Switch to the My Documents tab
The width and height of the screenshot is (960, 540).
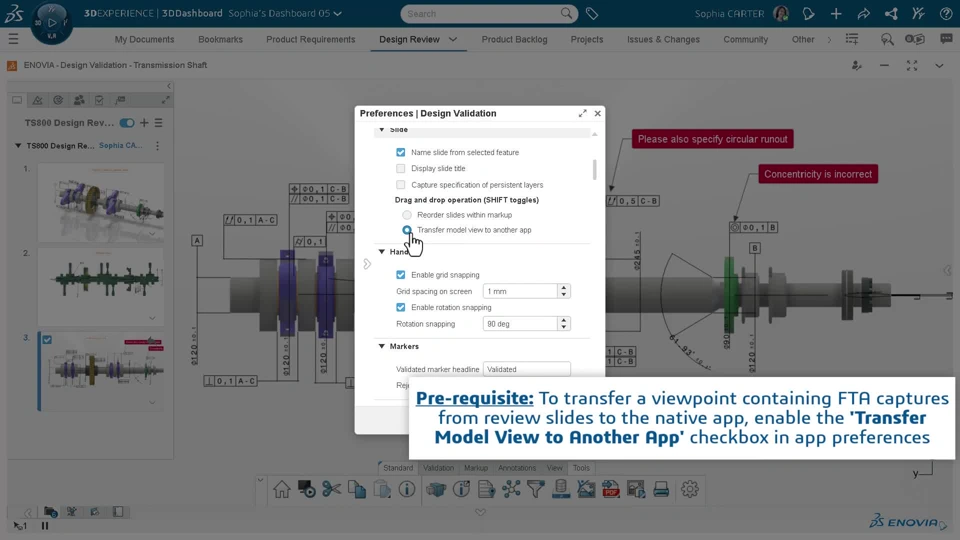click(144, 39)
